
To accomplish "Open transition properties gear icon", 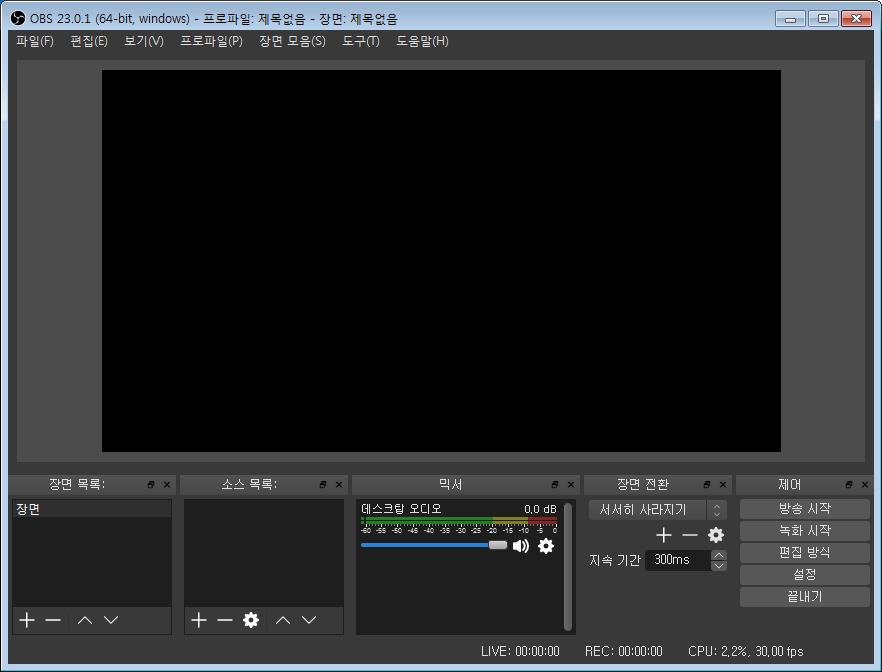I will 716,535.
